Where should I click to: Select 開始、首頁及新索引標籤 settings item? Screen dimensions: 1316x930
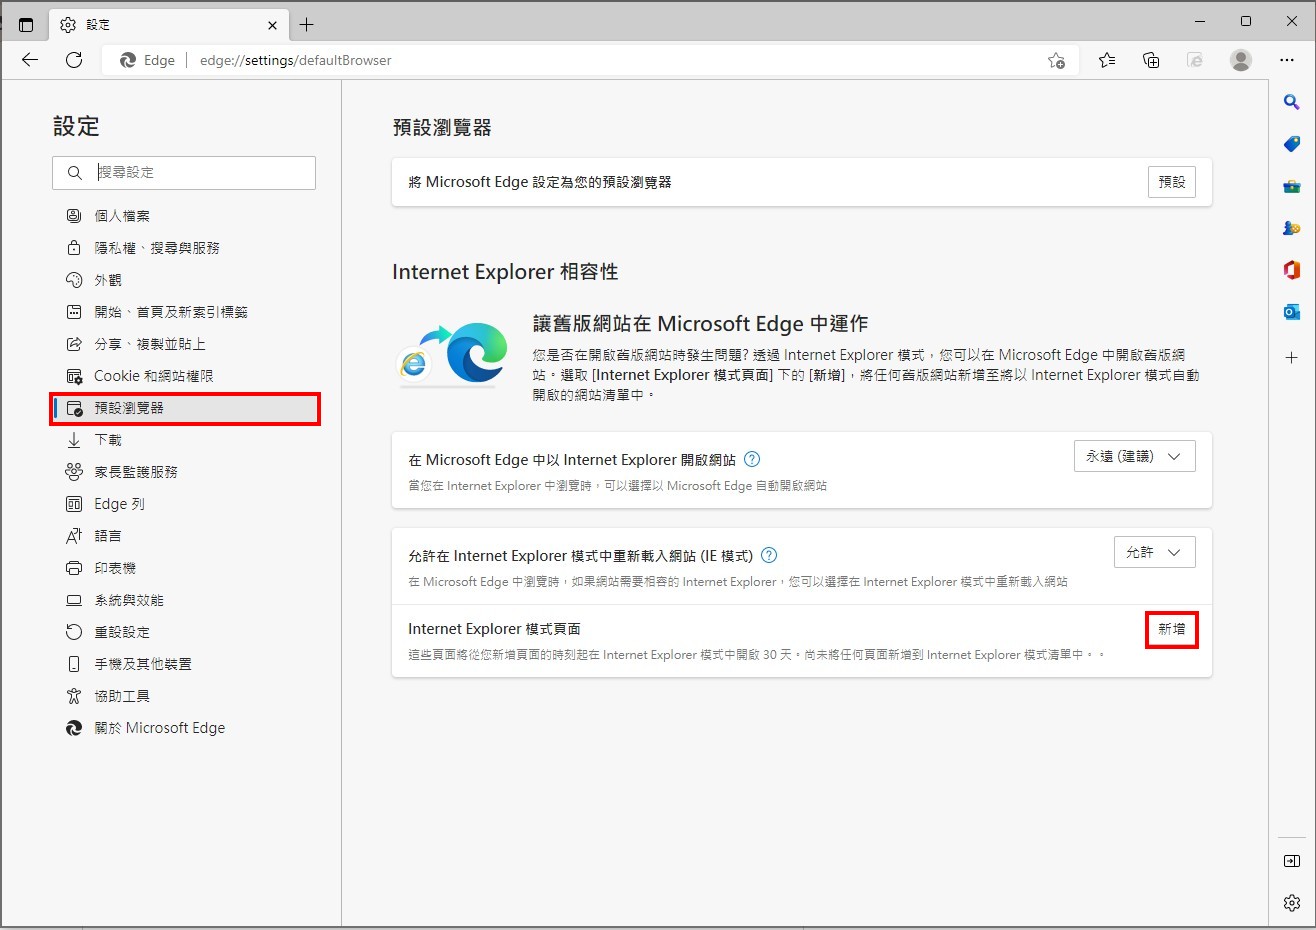pos(185,312)
